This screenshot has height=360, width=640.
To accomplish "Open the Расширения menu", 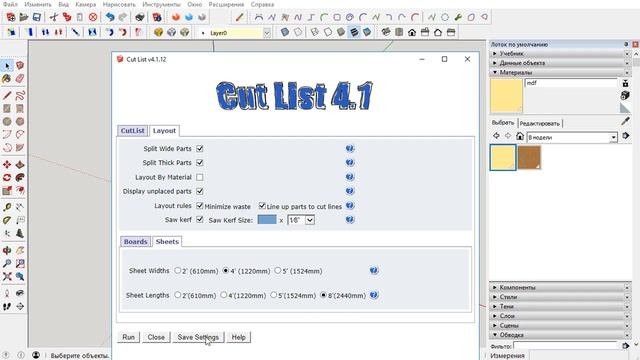I will (x=226, y=4).
